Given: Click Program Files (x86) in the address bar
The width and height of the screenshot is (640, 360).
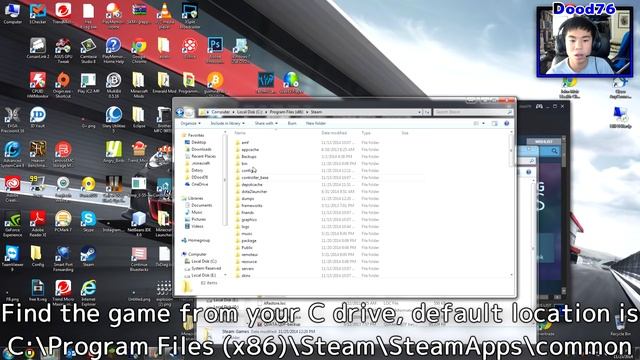Looking at the screenshot, I should click(x=286, y=112).
